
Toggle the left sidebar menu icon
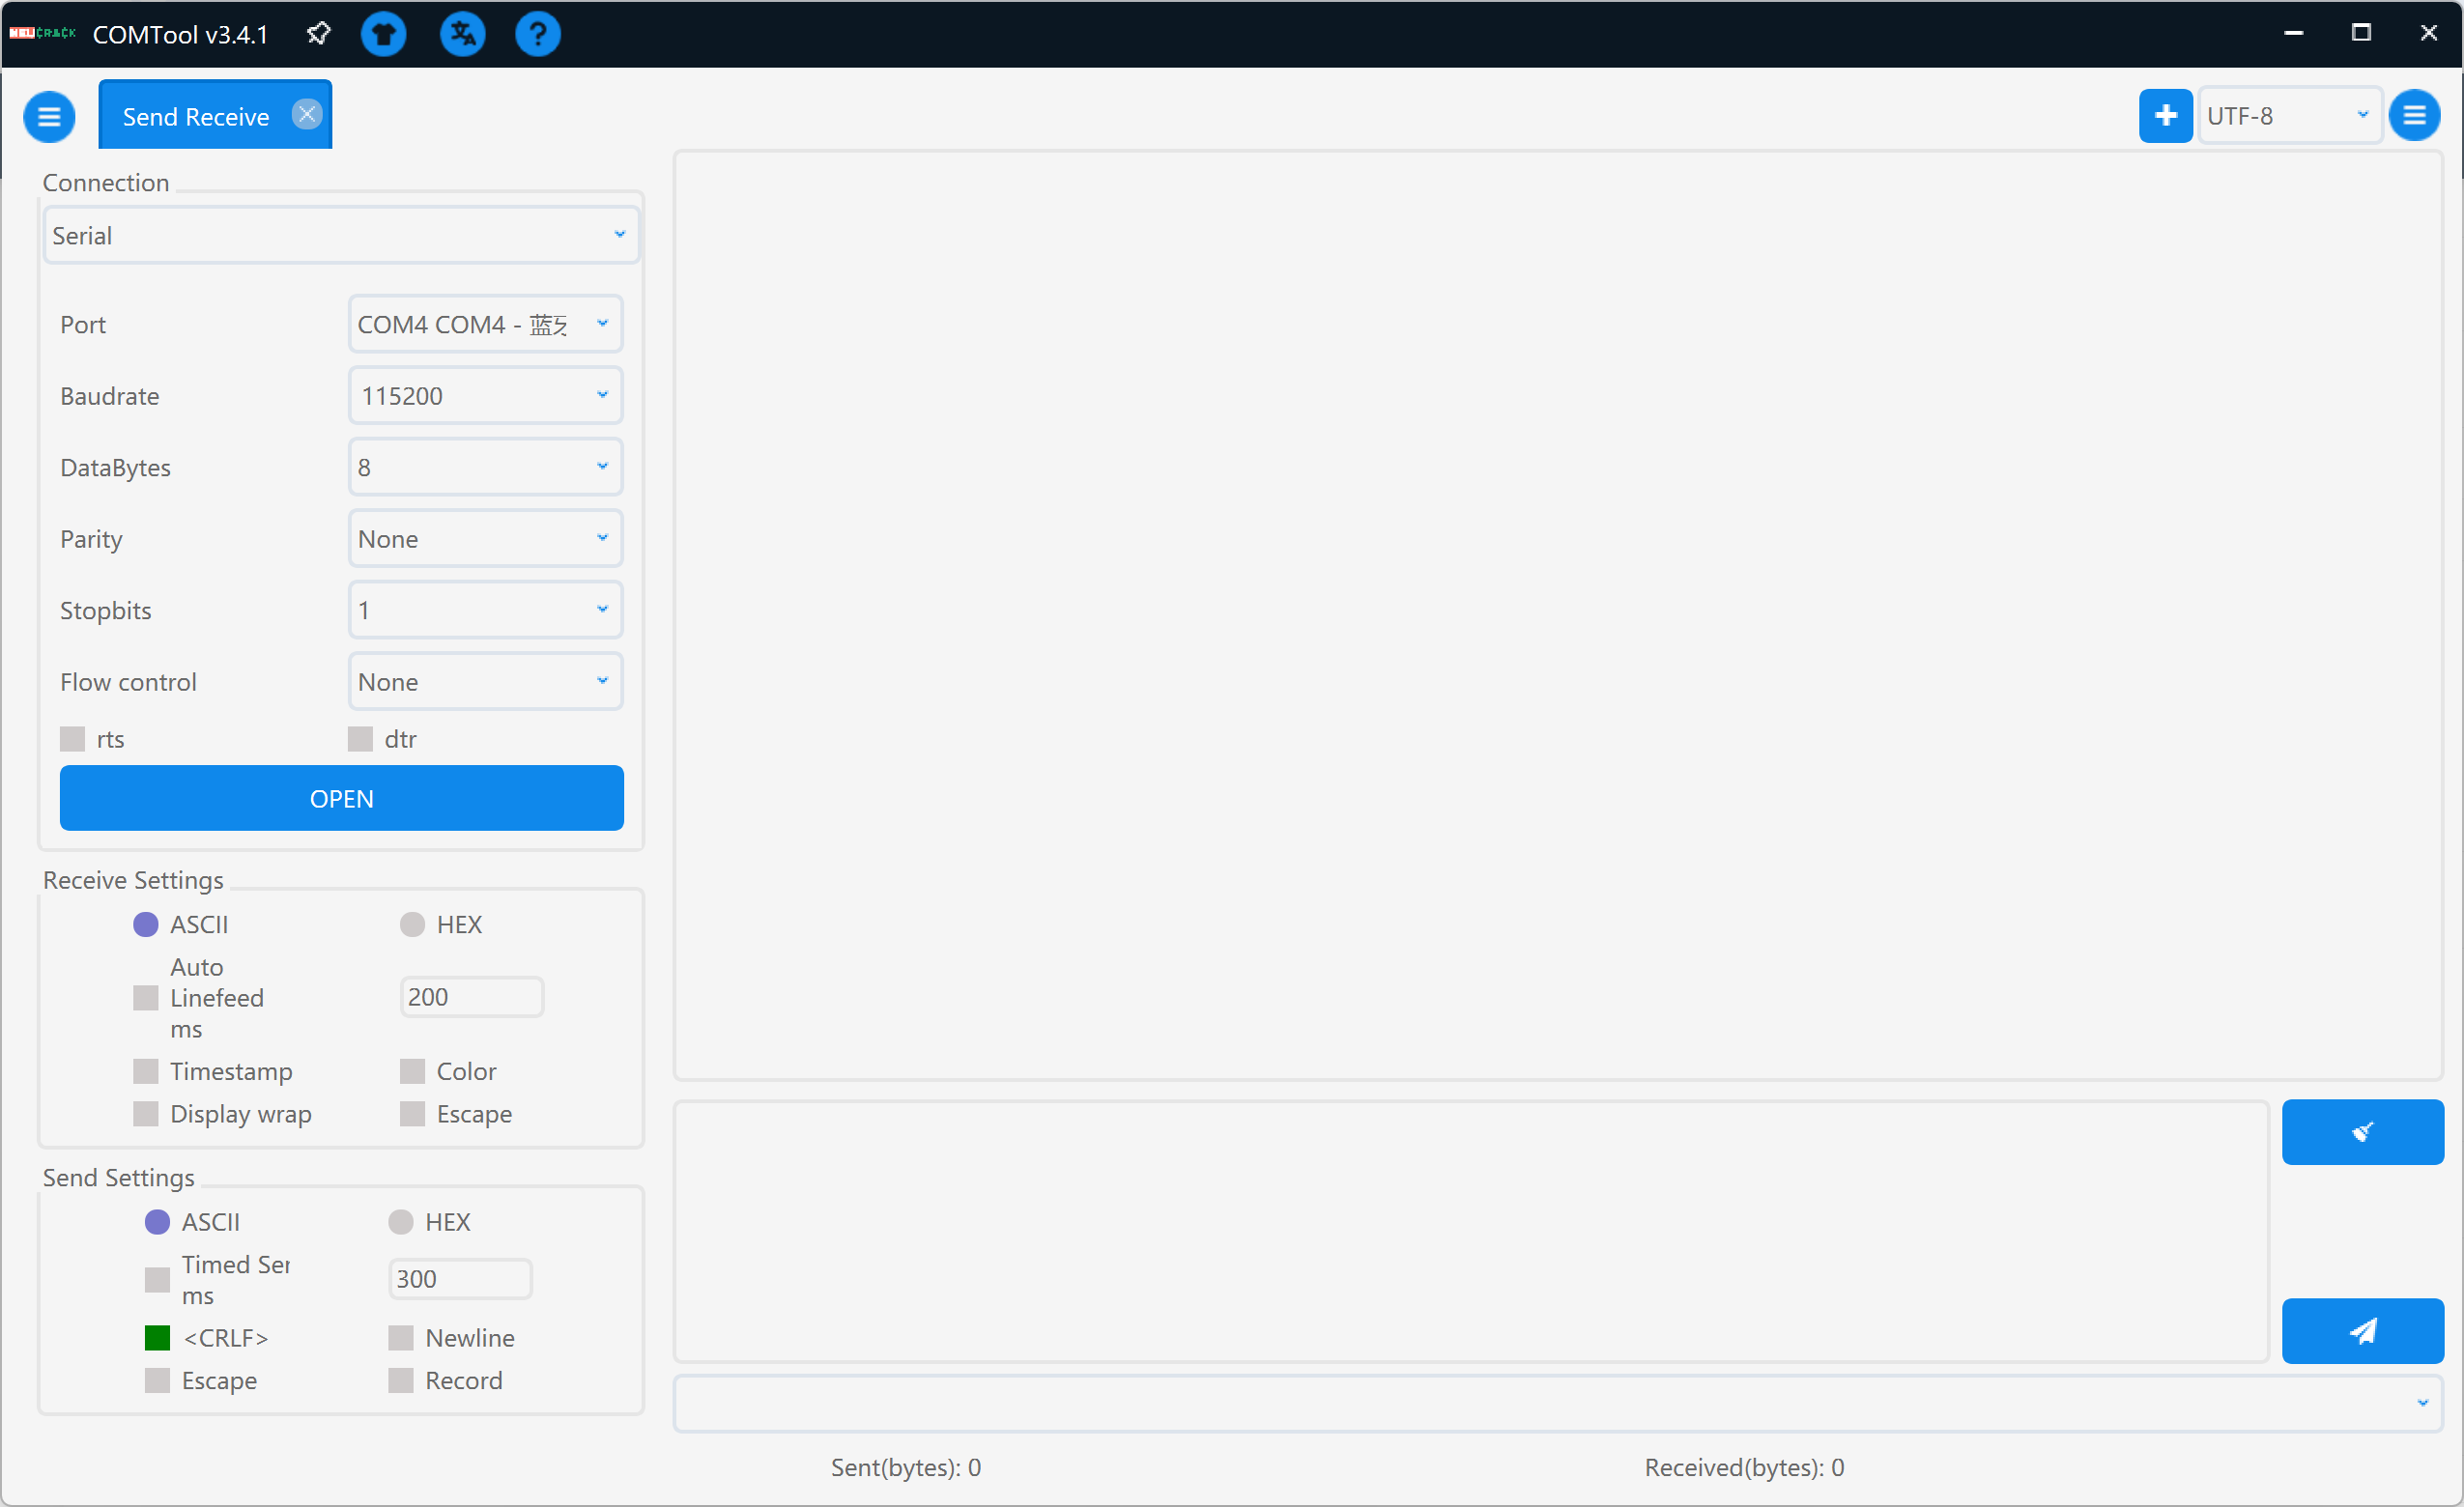(x=49, y=116)
